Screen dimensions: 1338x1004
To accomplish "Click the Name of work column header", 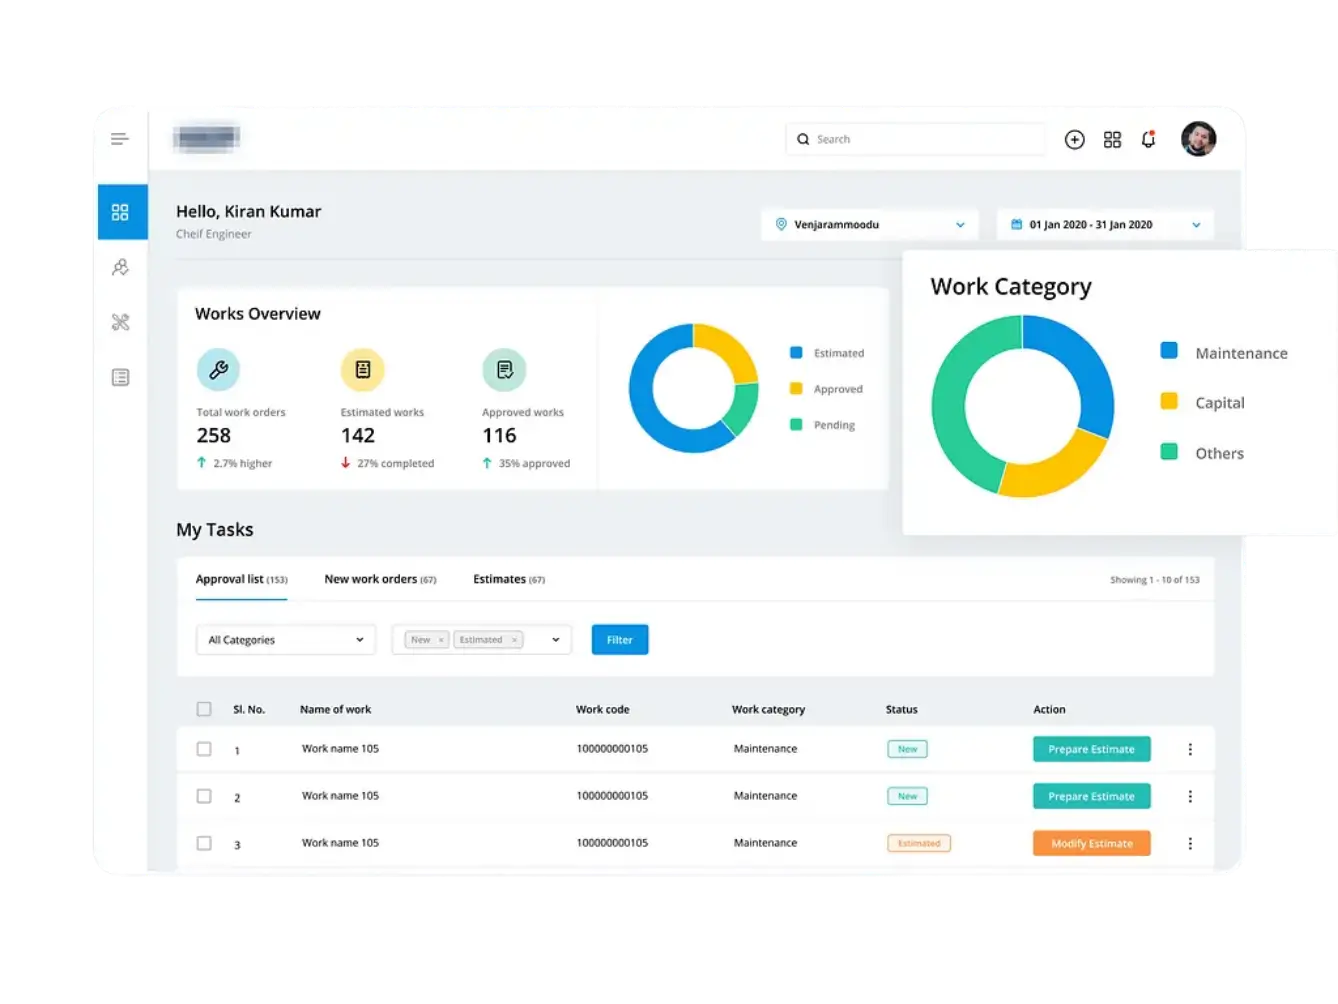I will pyautogui.click(x=335, y=709).
